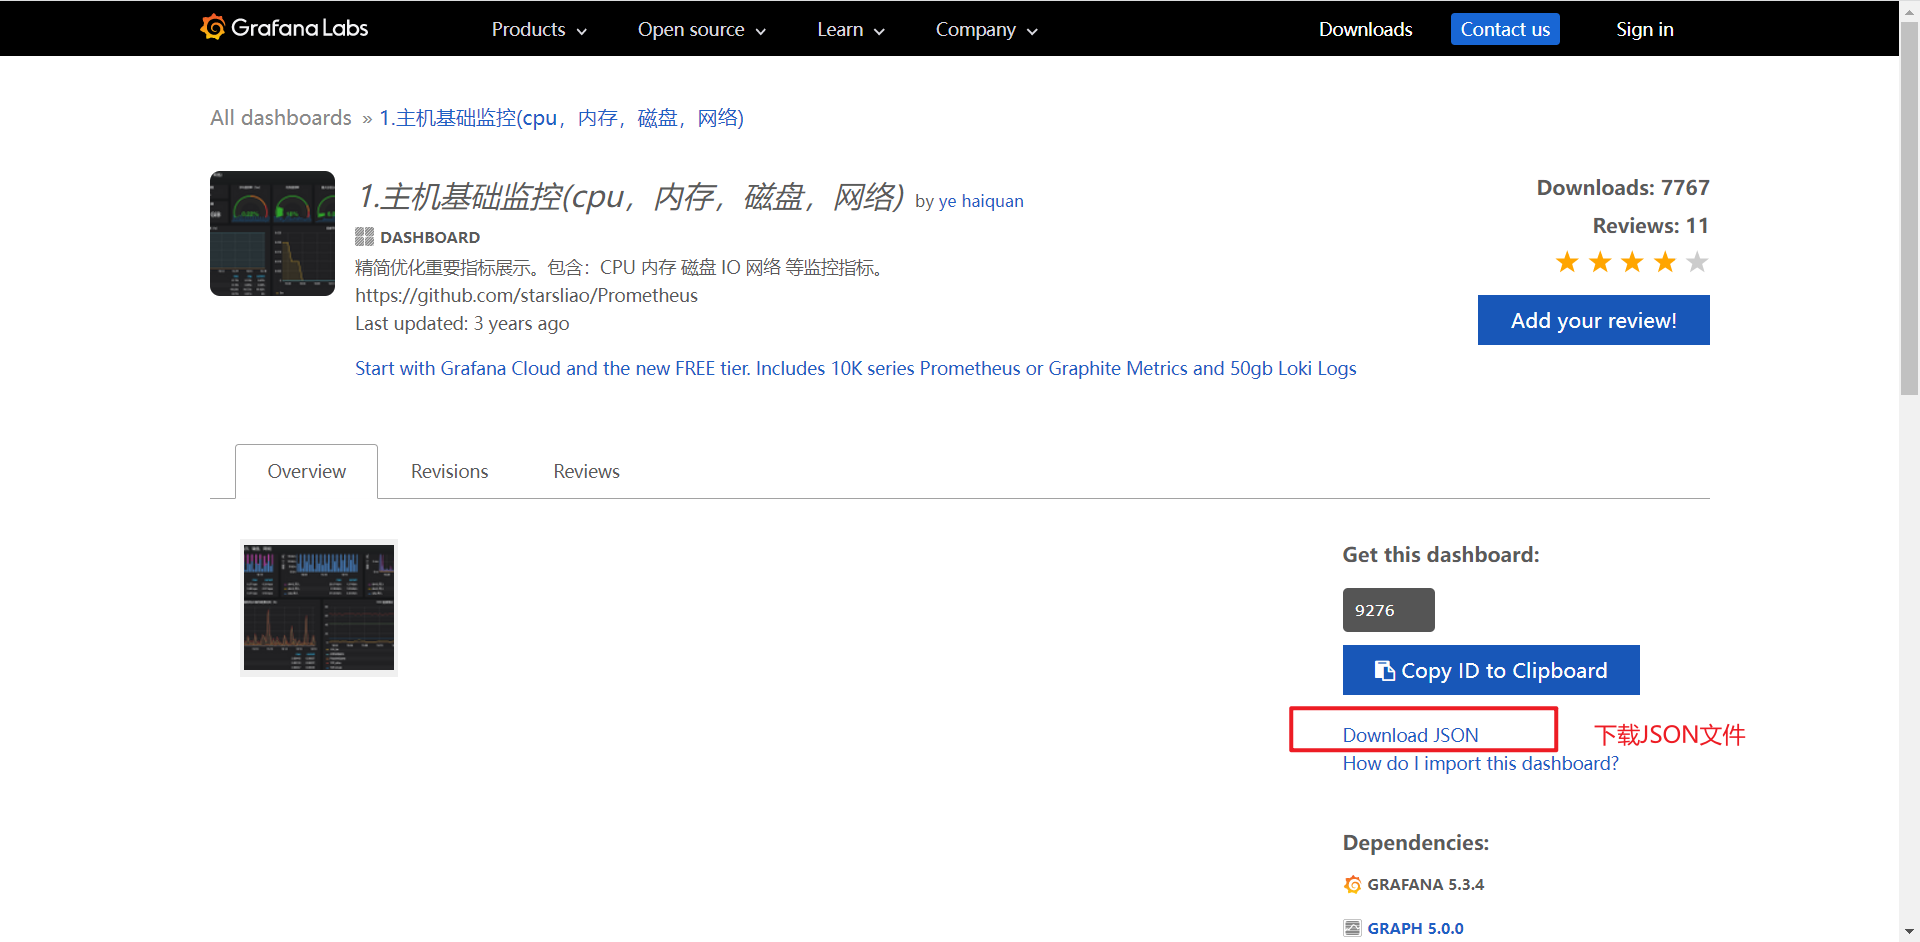Click Copy ID to Clipboard button

1491,670
